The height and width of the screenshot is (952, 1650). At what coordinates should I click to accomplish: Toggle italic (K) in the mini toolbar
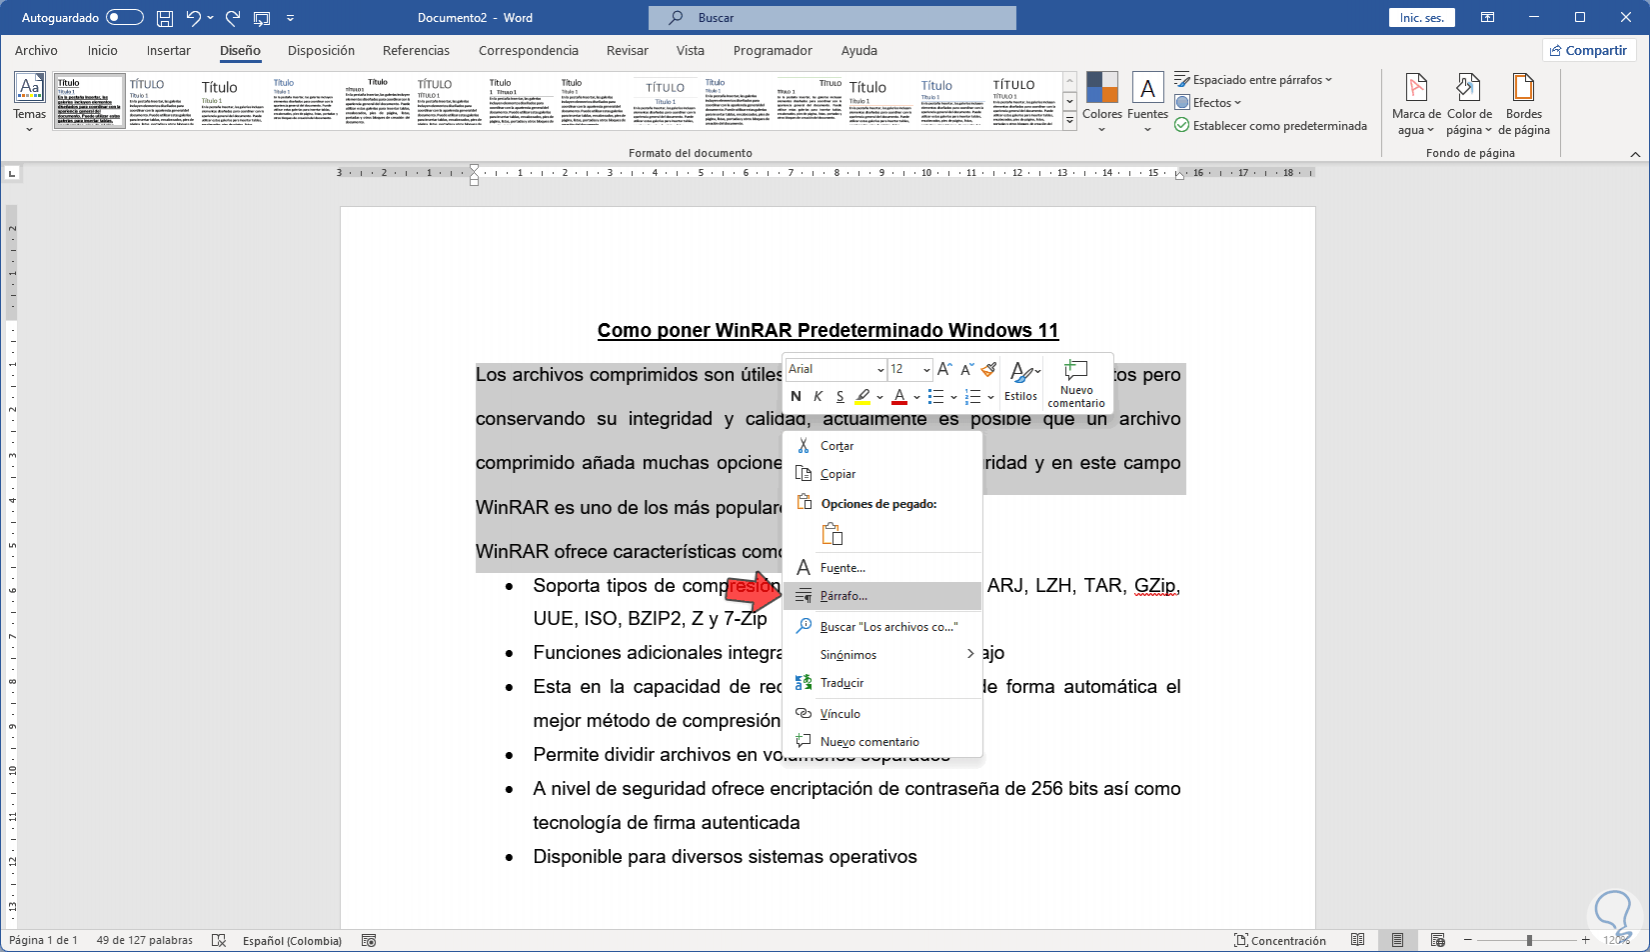pos(818,397)
